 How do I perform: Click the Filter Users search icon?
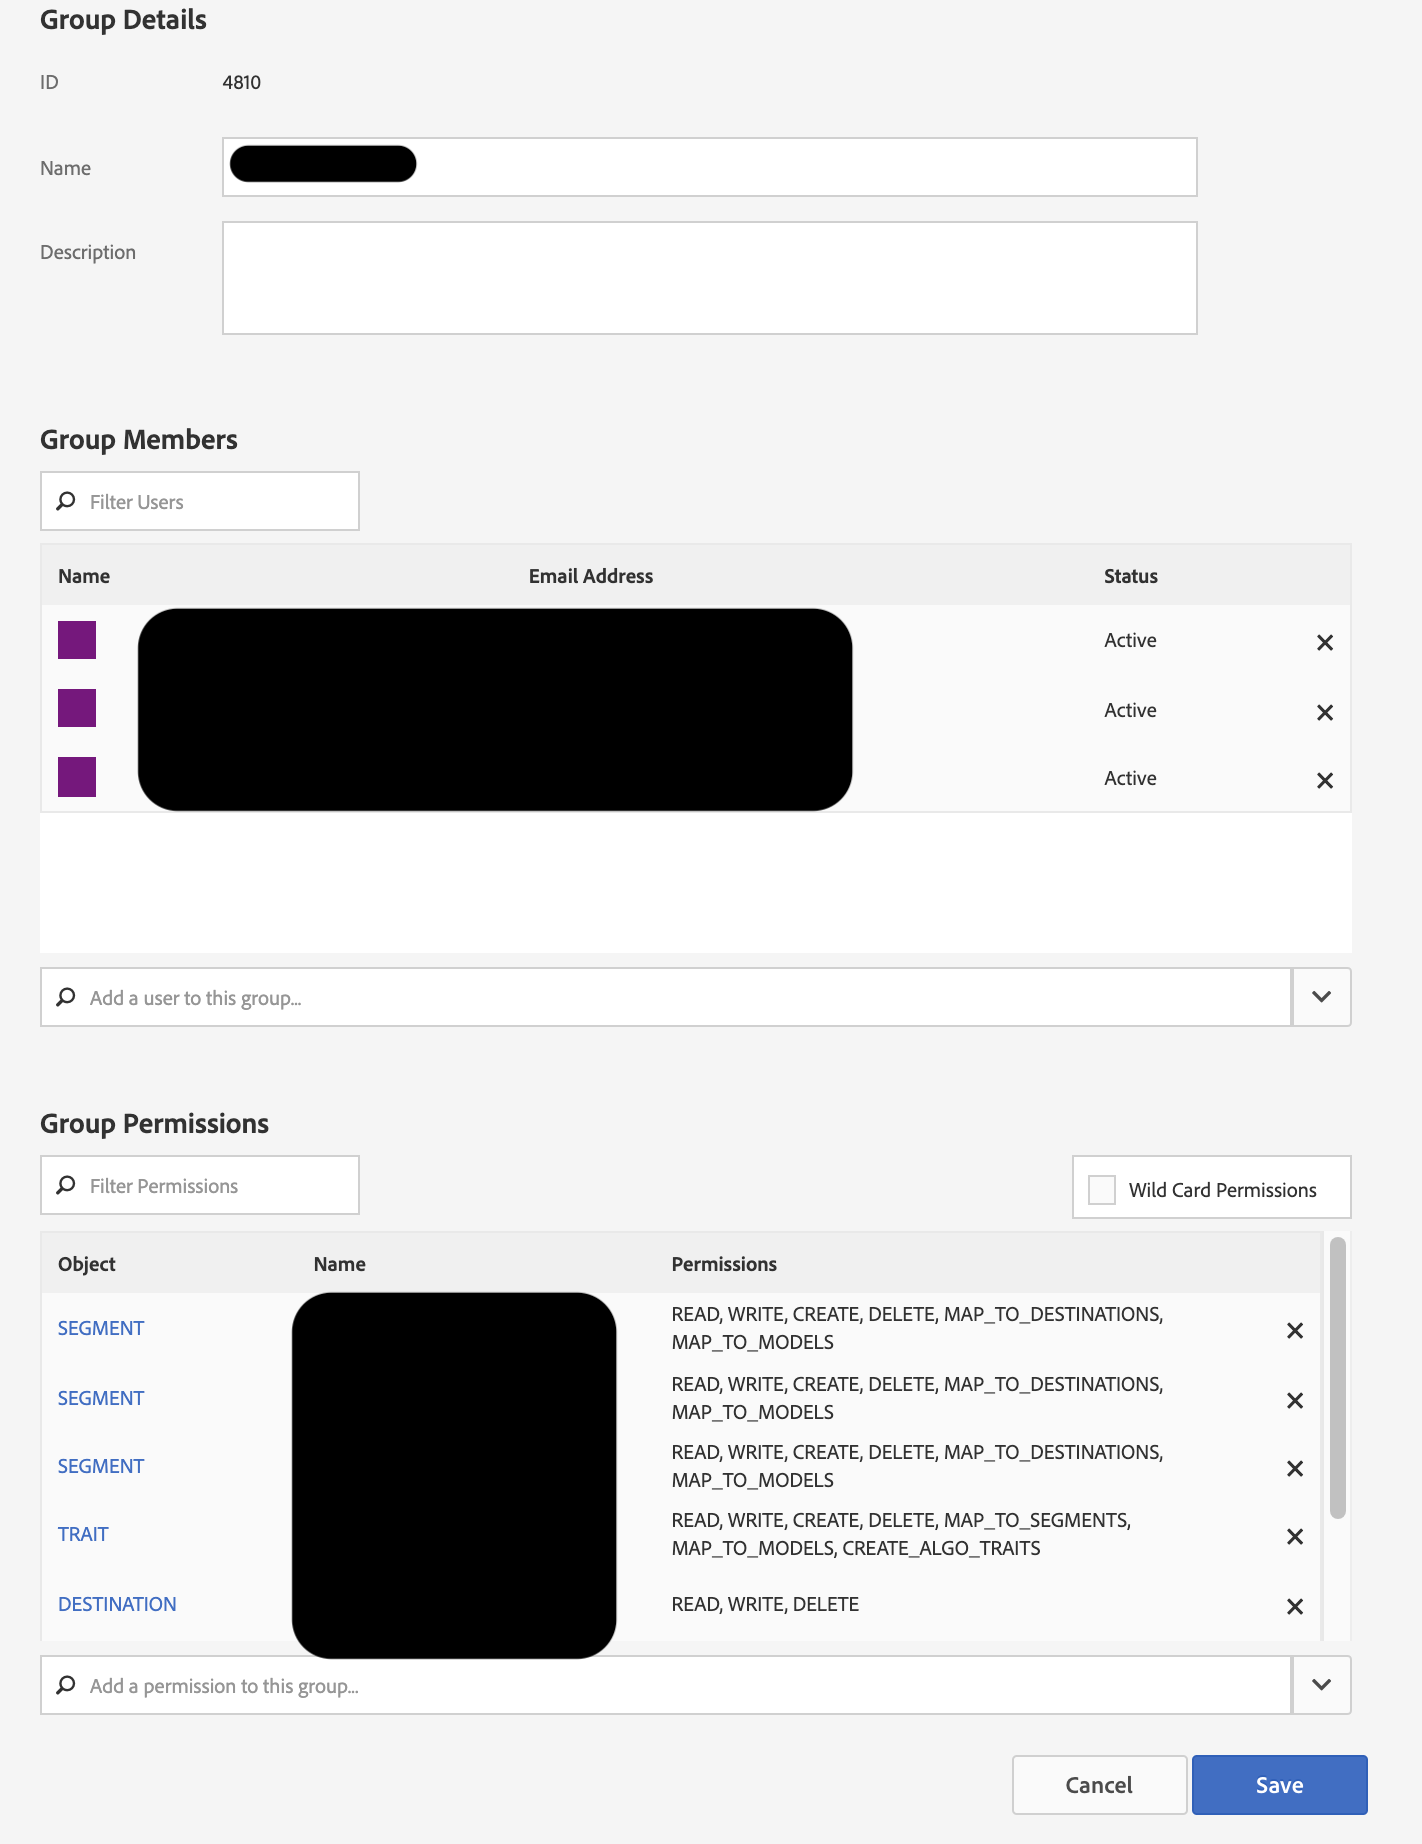pyautogui.click(x=66, y=501)
